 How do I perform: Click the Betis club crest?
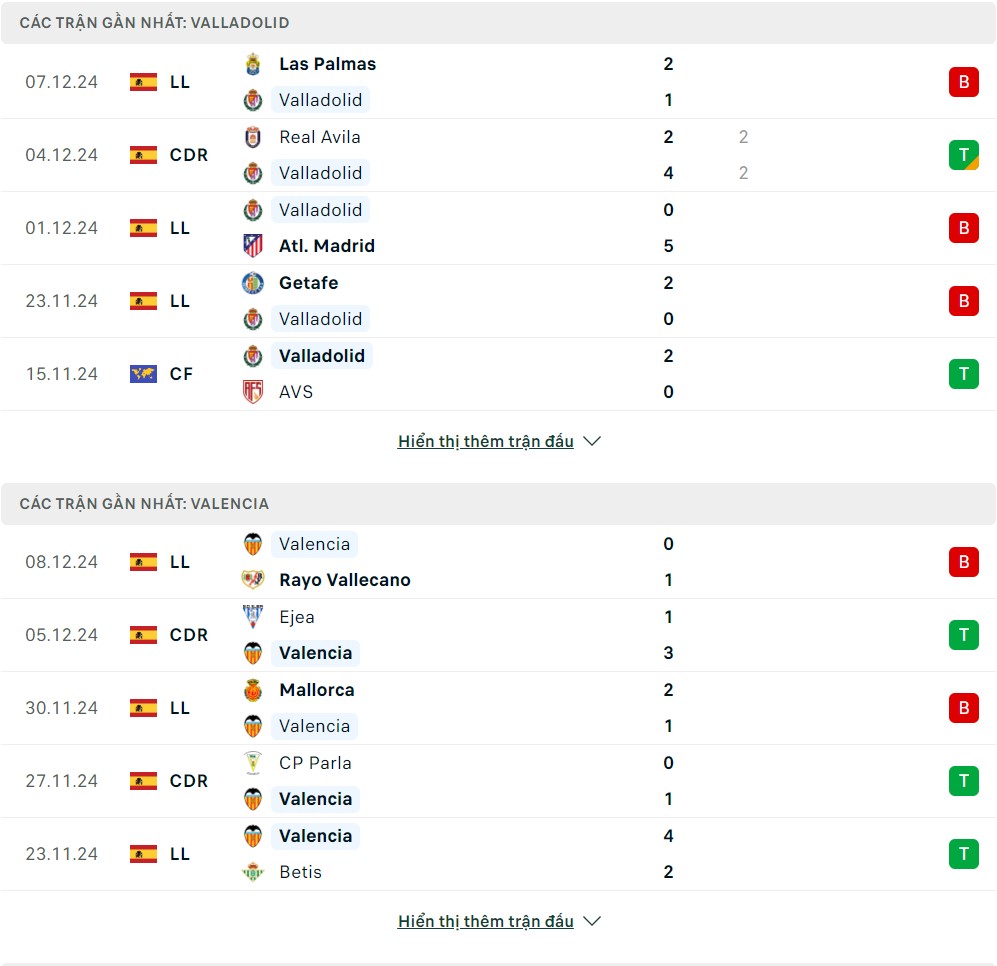click(x=253, y=872)
